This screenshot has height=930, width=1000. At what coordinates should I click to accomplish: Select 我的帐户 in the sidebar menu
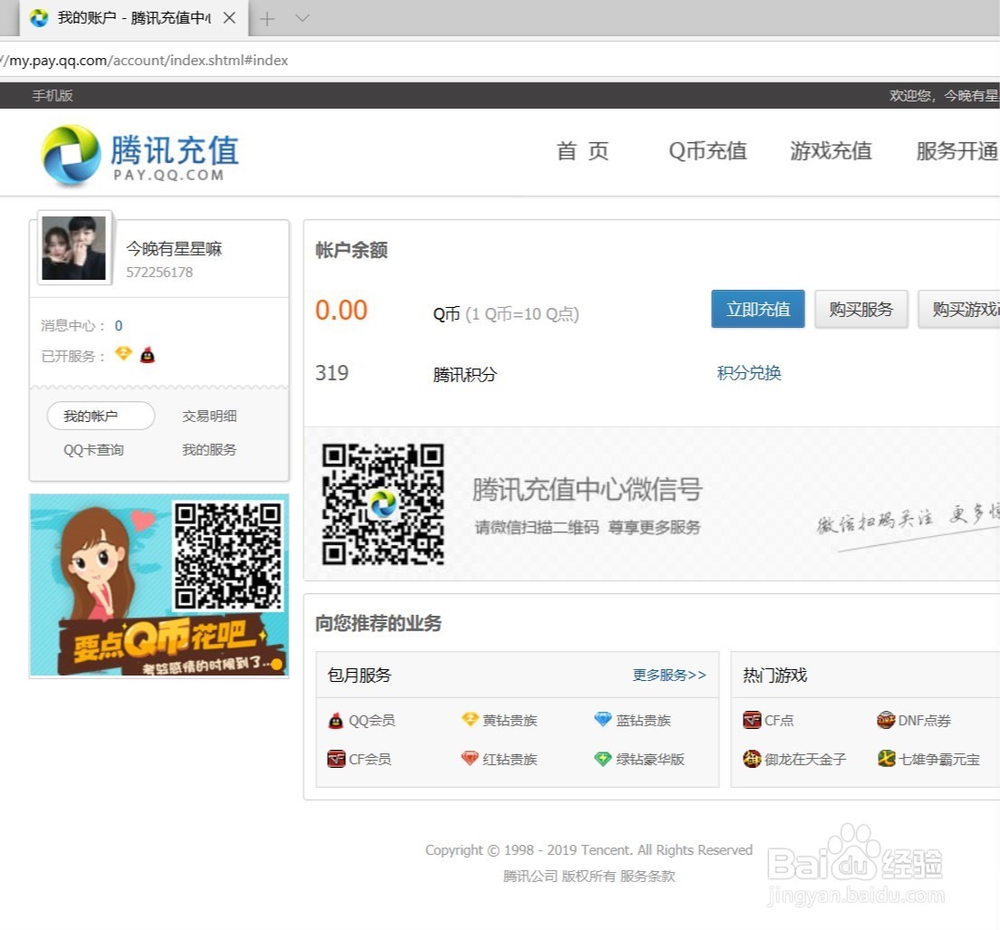tap(101, 416)
